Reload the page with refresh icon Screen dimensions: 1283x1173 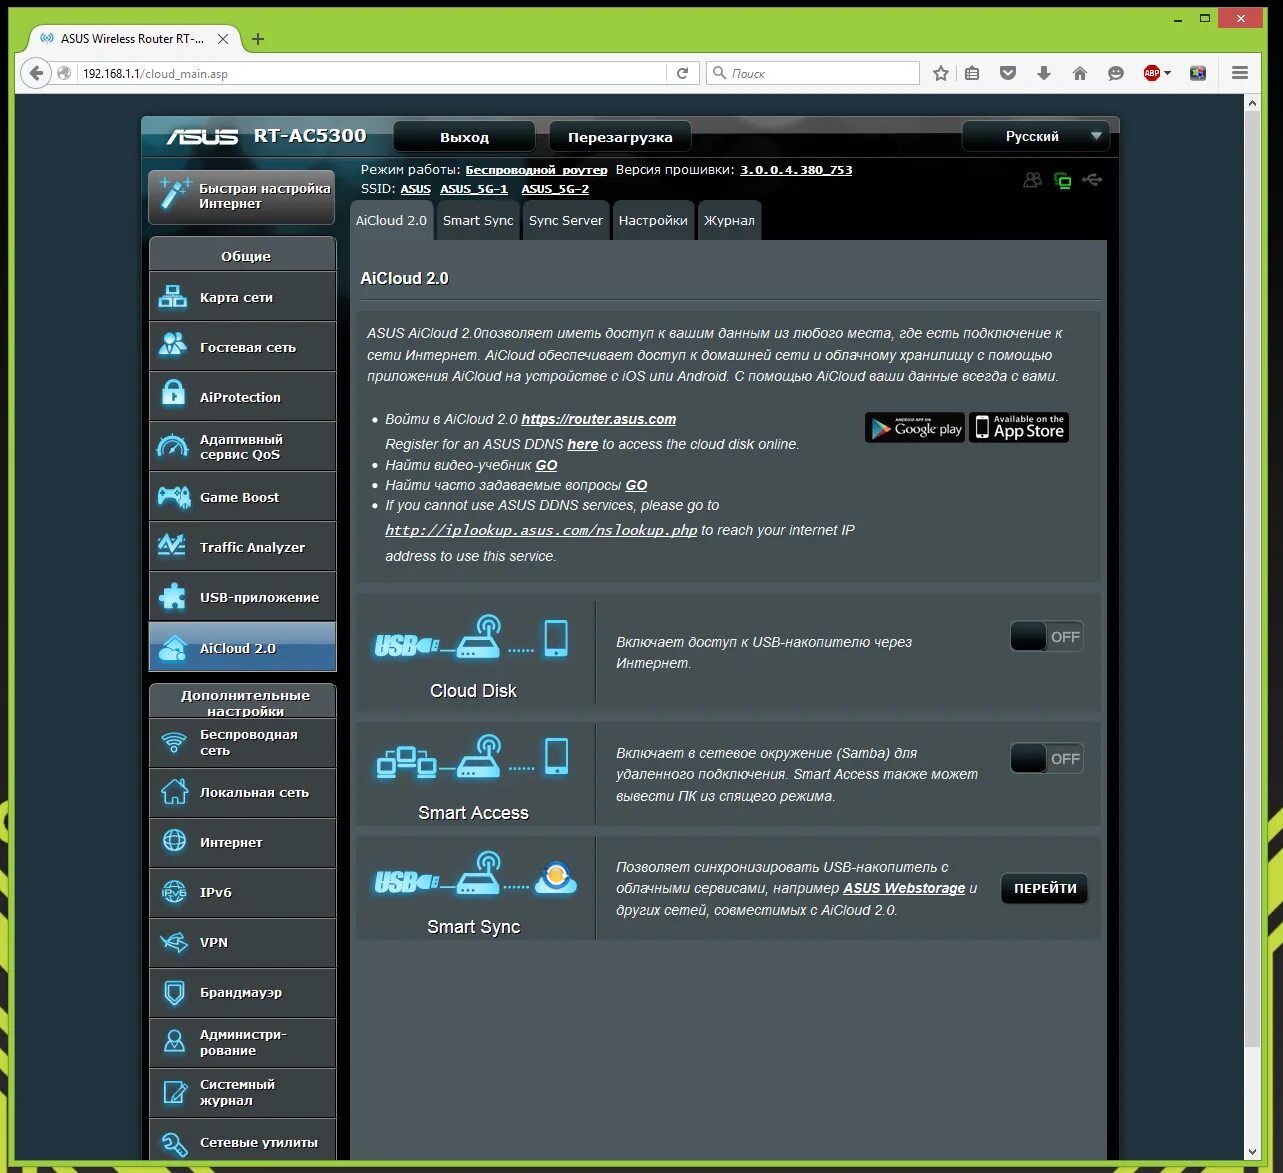(683, 73)
